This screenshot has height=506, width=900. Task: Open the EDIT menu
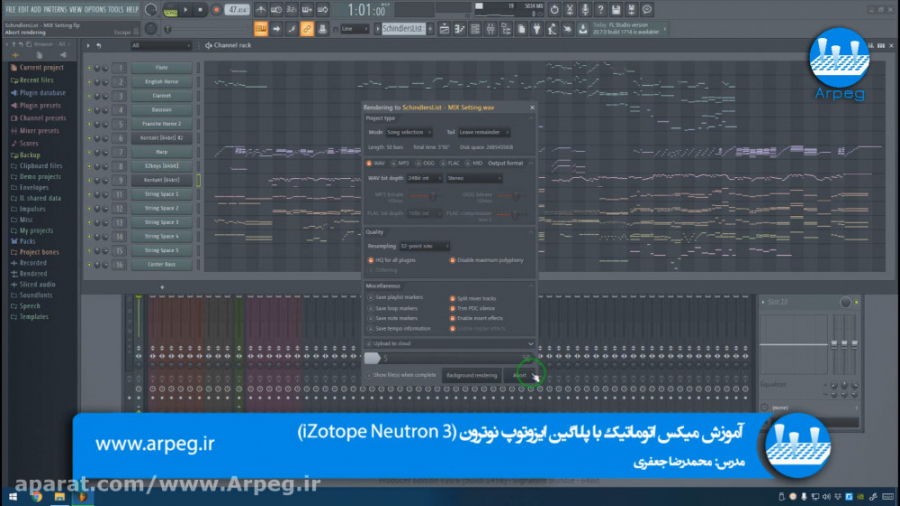point(24,10)
